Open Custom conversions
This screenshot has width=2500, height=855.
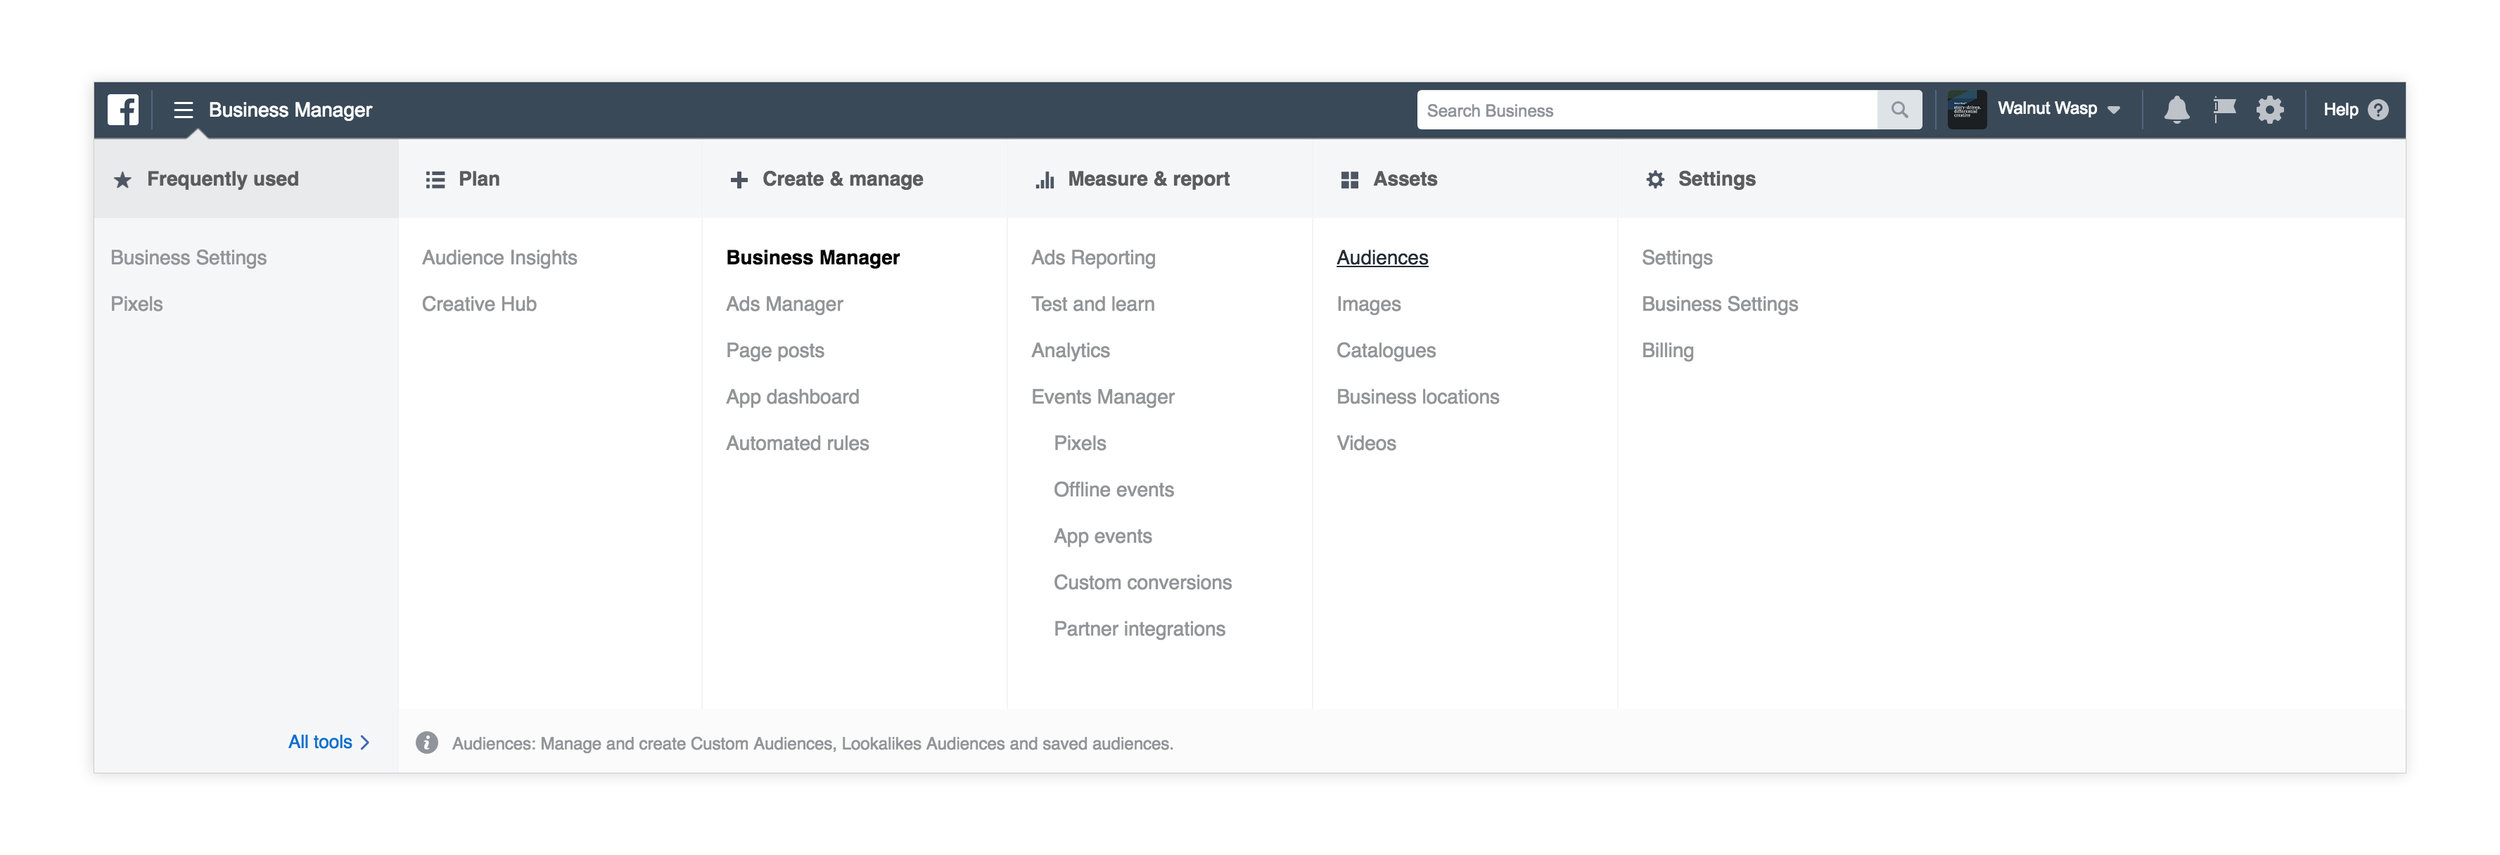[x=1142, y=583]
